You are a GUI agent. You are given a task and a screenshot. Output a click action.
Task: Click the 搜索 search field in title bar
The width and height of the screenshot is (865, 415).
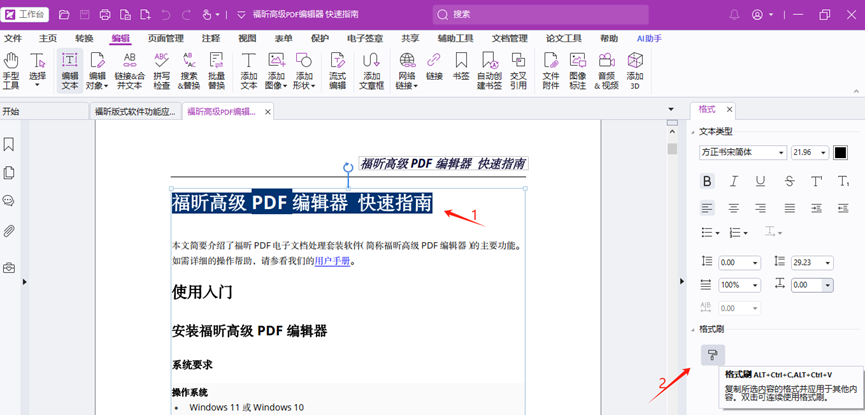point(540,15)
